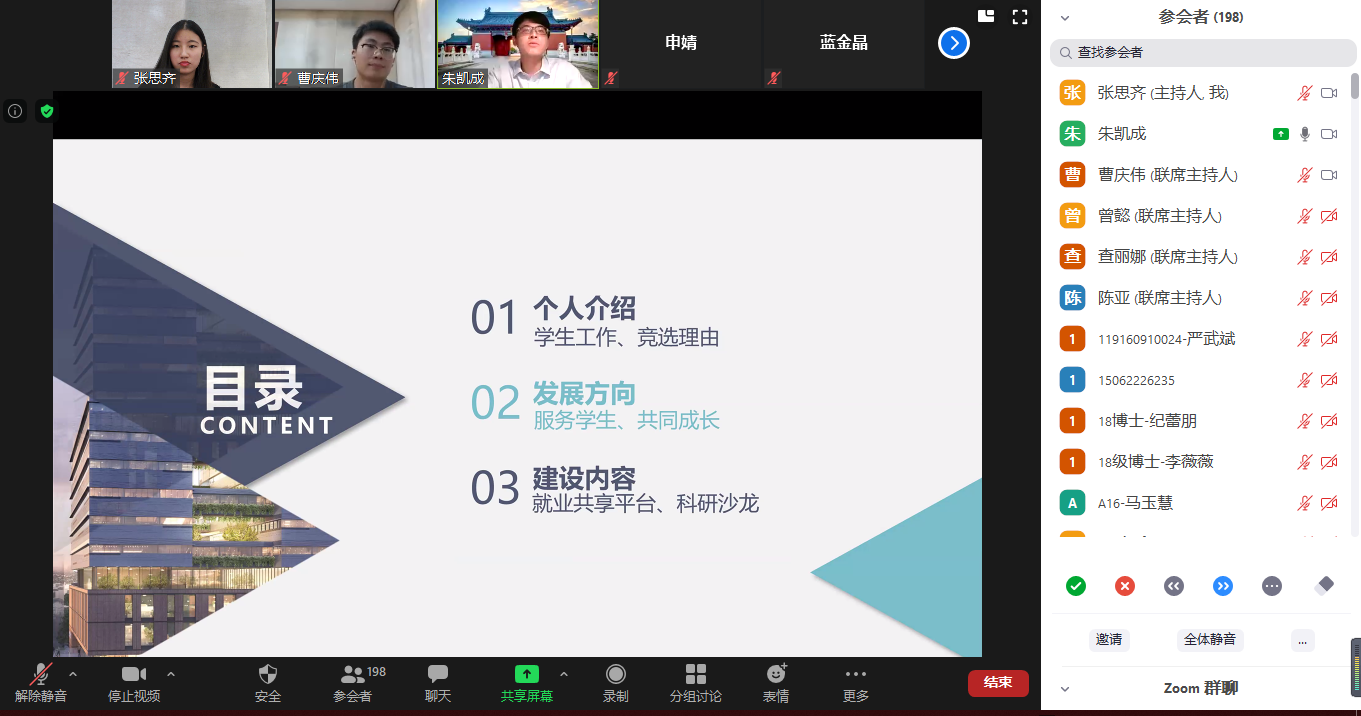Open the 更多 (More) options
1361x716 pixels.
[855, 682]
